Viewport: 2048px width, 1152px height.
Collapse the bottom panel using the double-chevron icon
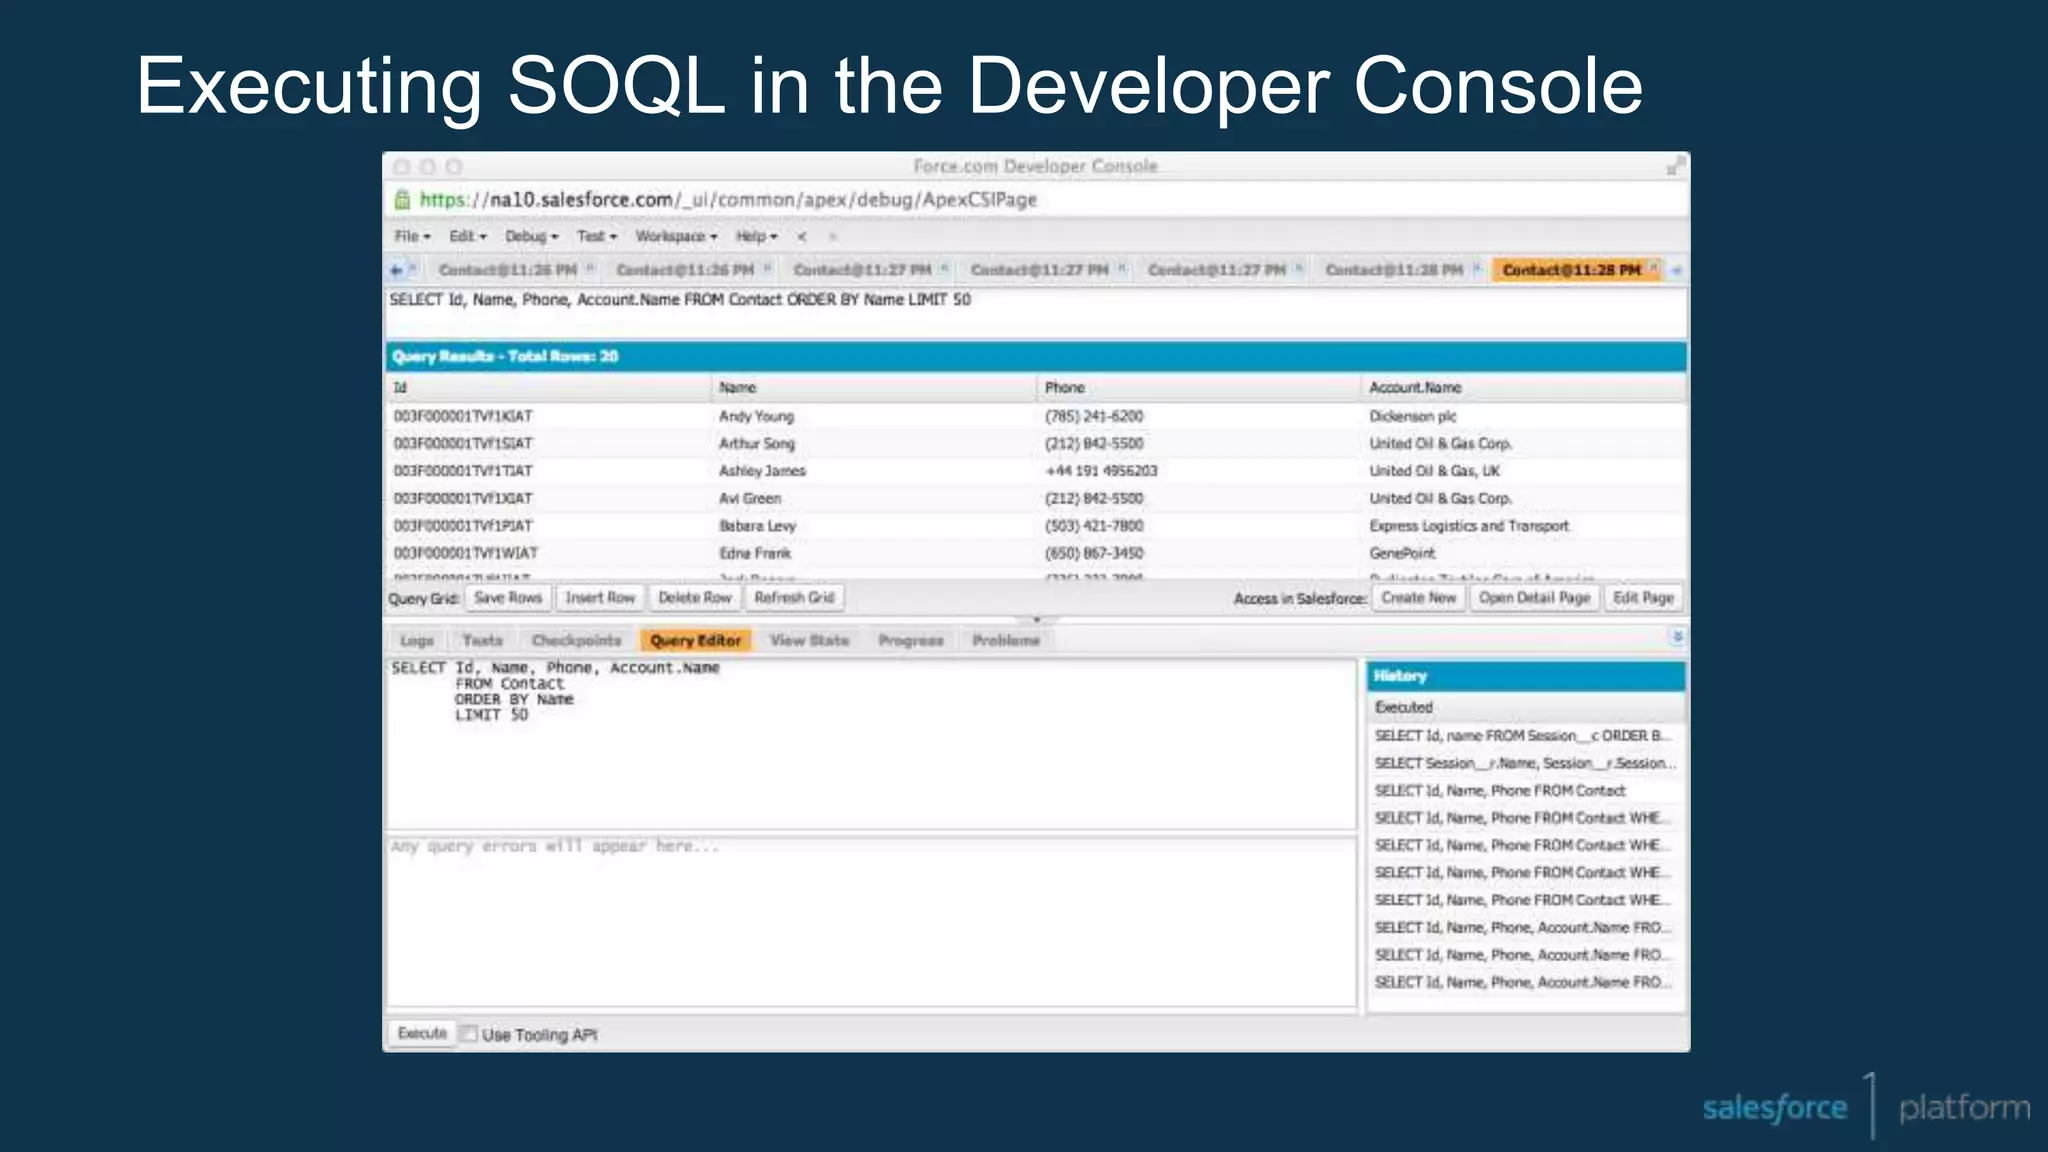click(1677, 637)
